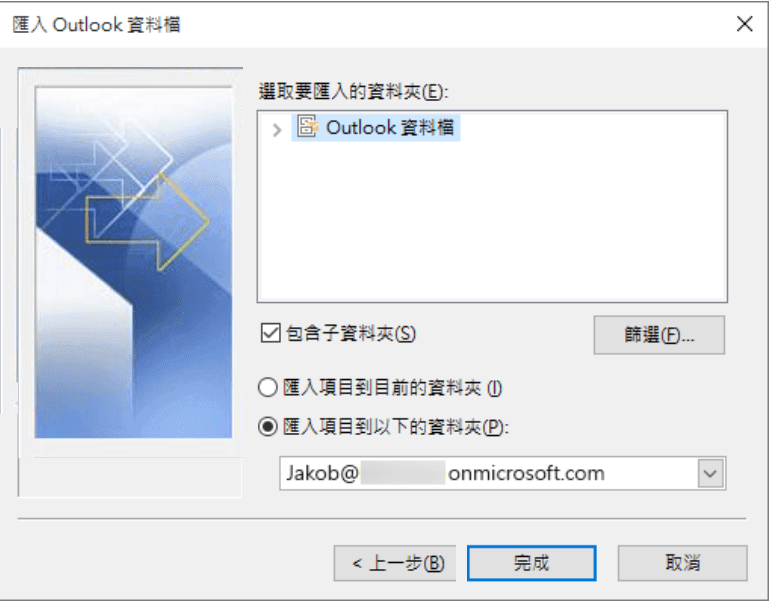Toggle the 包含子資料夾 checkbox box
The image size is (770, 601).
[271, 333]
